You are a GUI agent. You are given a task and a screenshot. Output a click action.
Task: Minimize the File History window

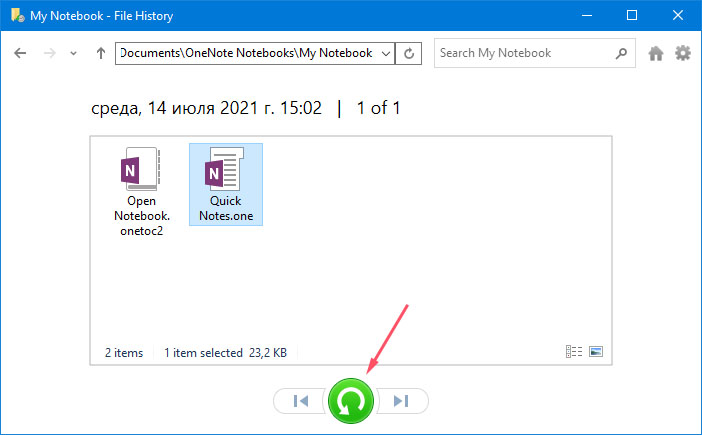pos(587,16)
